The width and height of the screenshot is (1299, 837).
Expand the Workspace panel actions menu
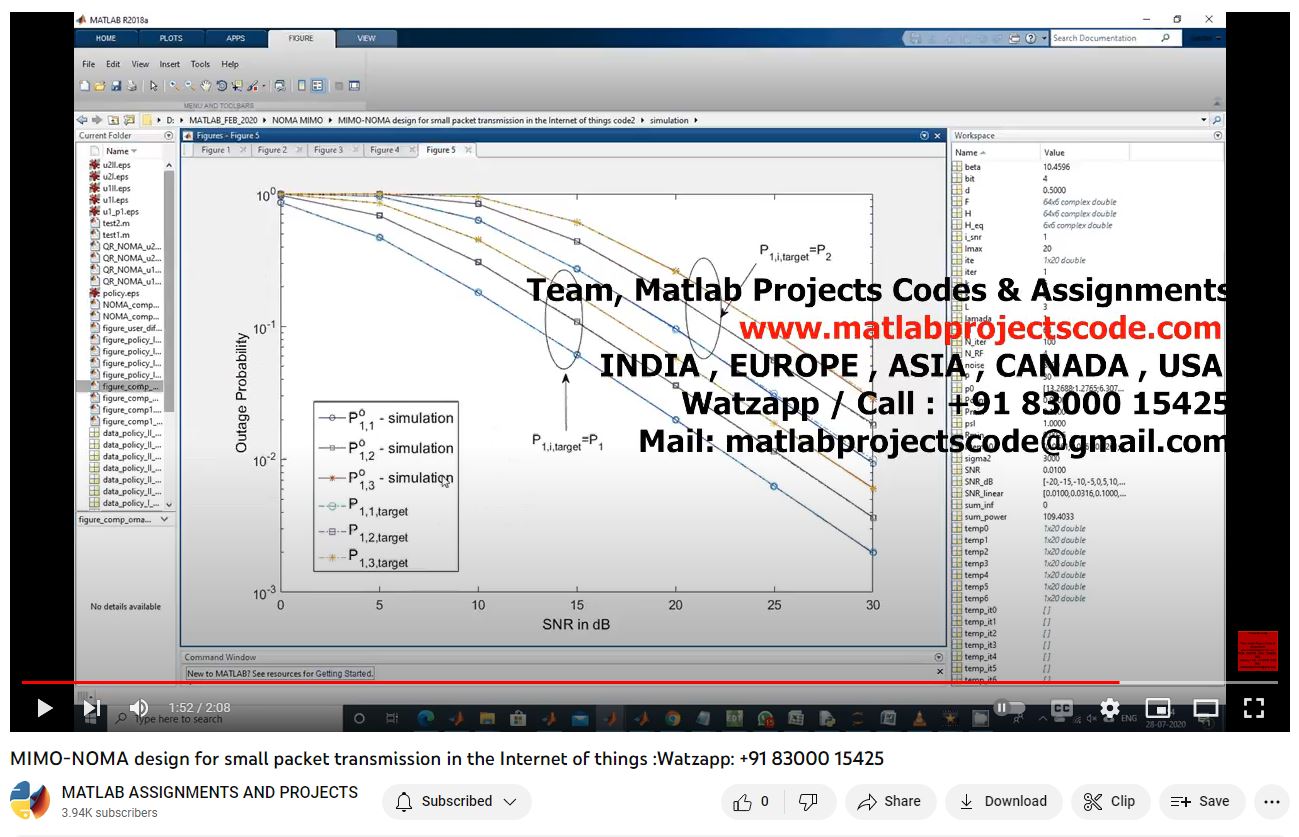pyautogui.click(x=1217, y=135)
